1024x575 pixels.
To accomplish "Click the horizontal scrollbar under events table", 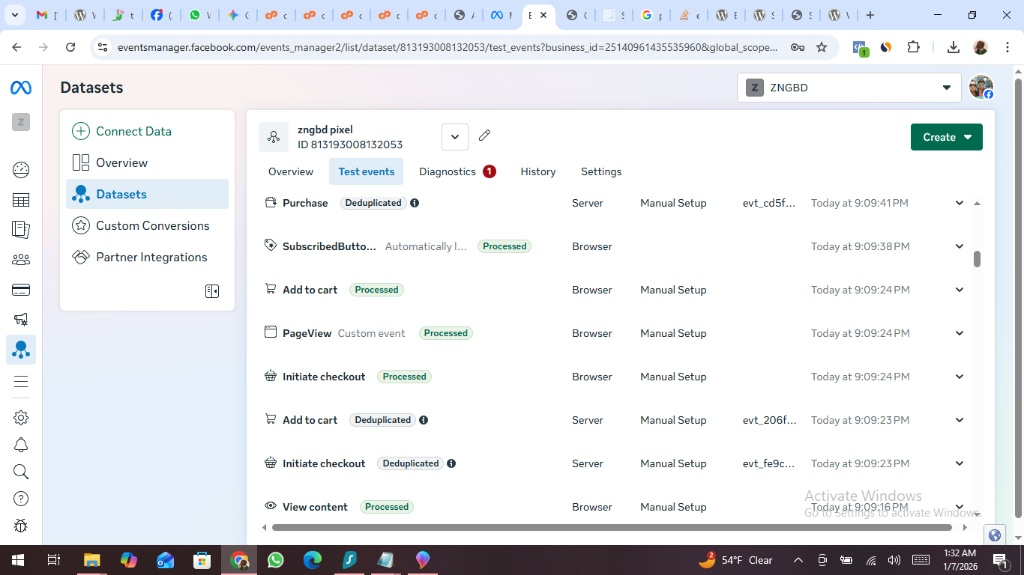I will 610,527.
